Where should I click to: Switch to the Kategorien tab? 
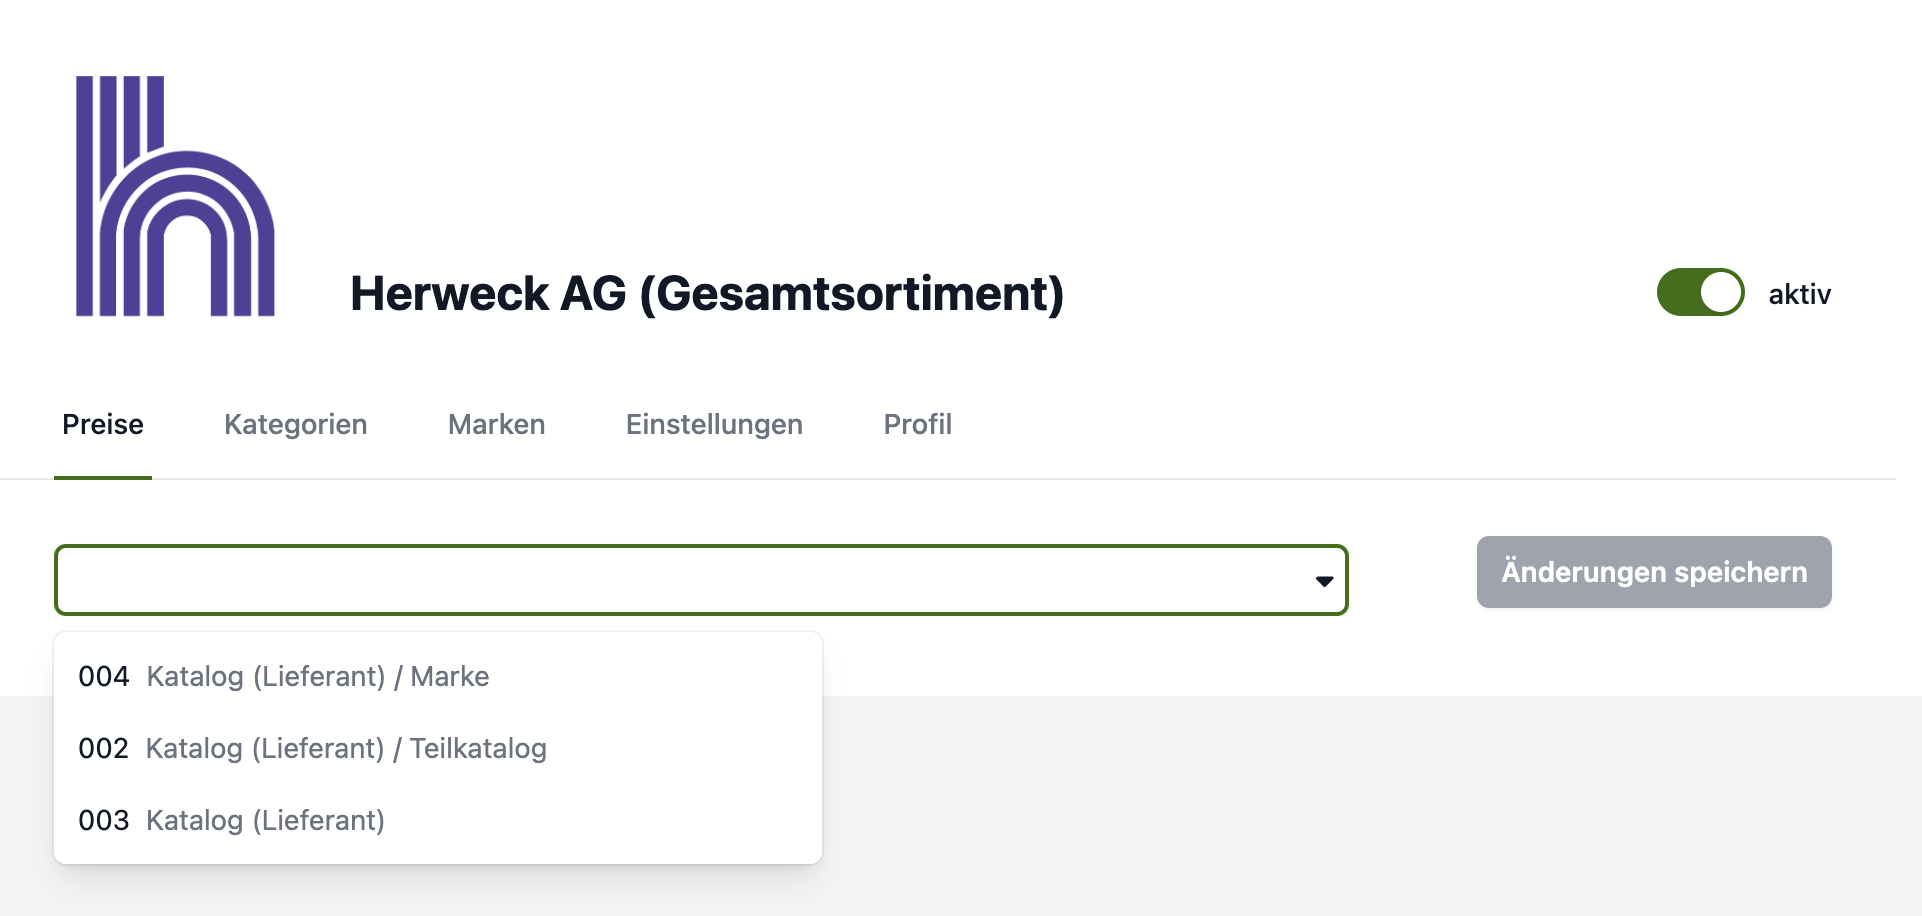click(x=295, y=424)
